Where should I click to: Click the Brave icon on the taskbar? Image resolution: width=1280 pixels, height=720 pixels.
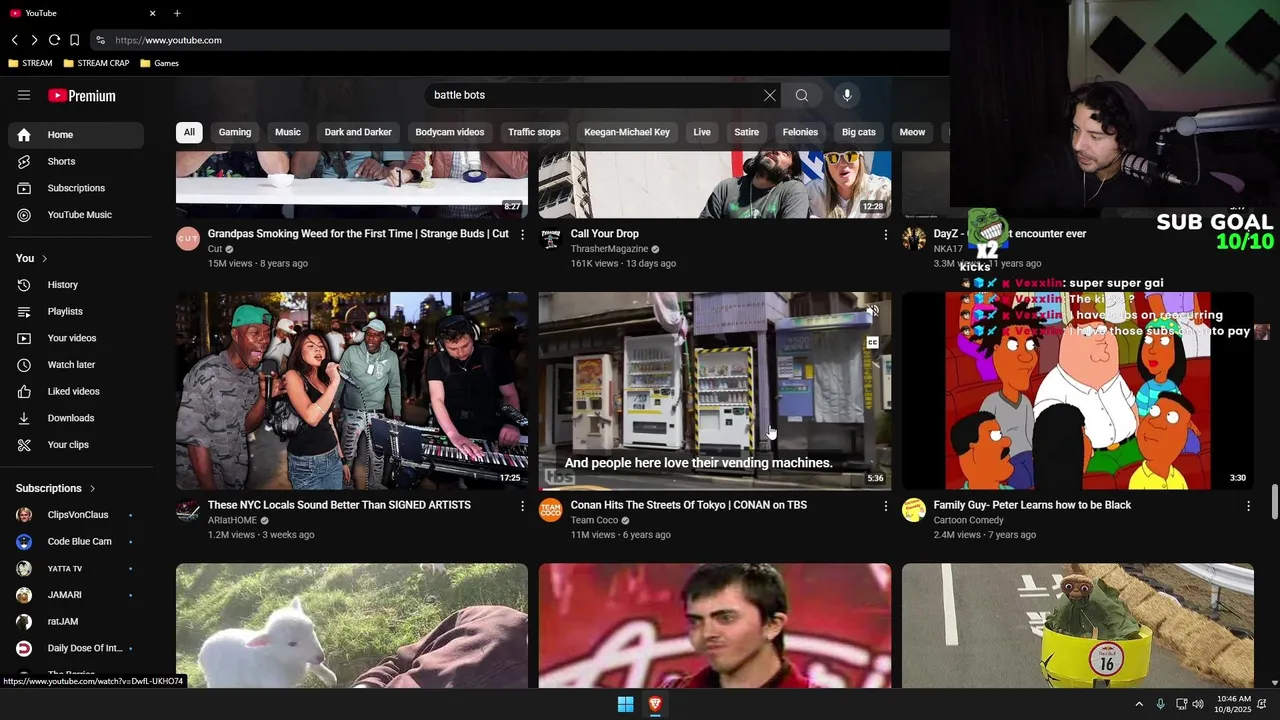655,704
